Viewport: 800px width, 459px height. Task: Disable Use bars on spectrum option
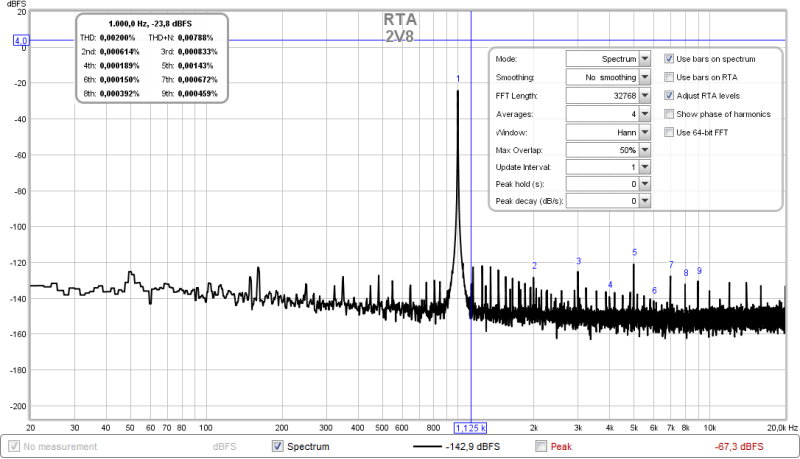click(x=670, y=59)
